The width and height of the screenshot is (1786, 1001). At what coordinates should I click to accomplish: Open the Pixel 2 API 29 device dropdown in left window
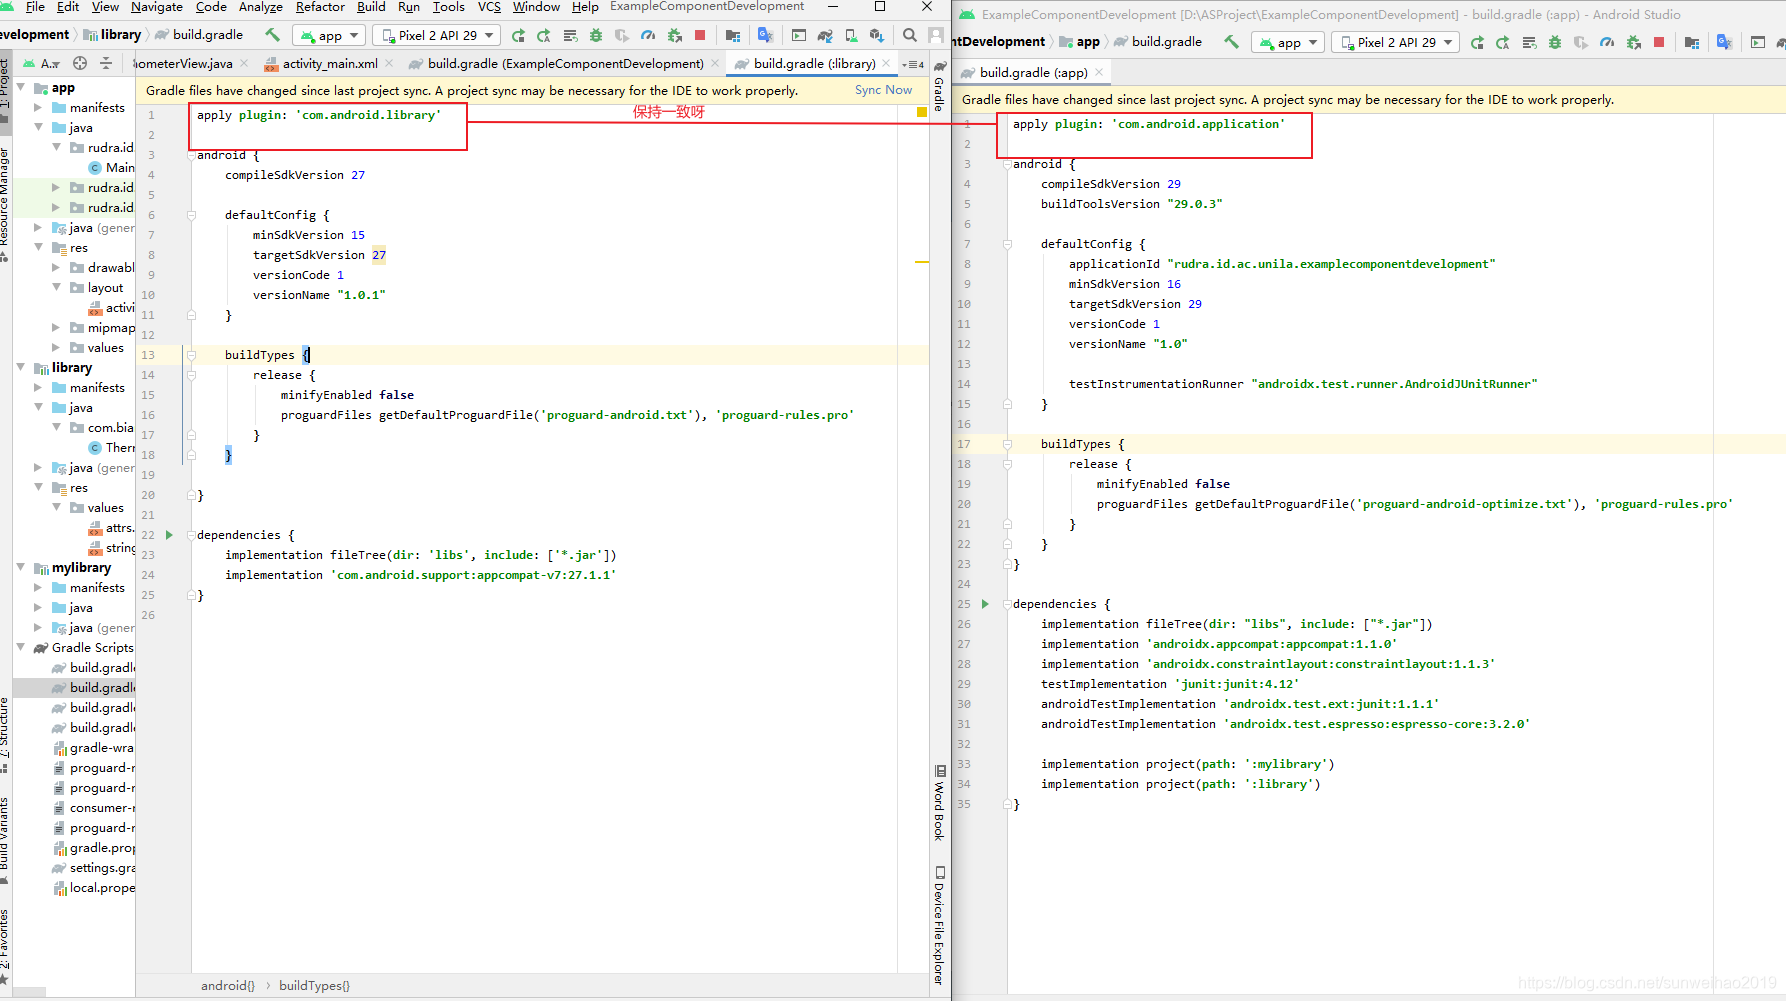[x=438, y=35]
